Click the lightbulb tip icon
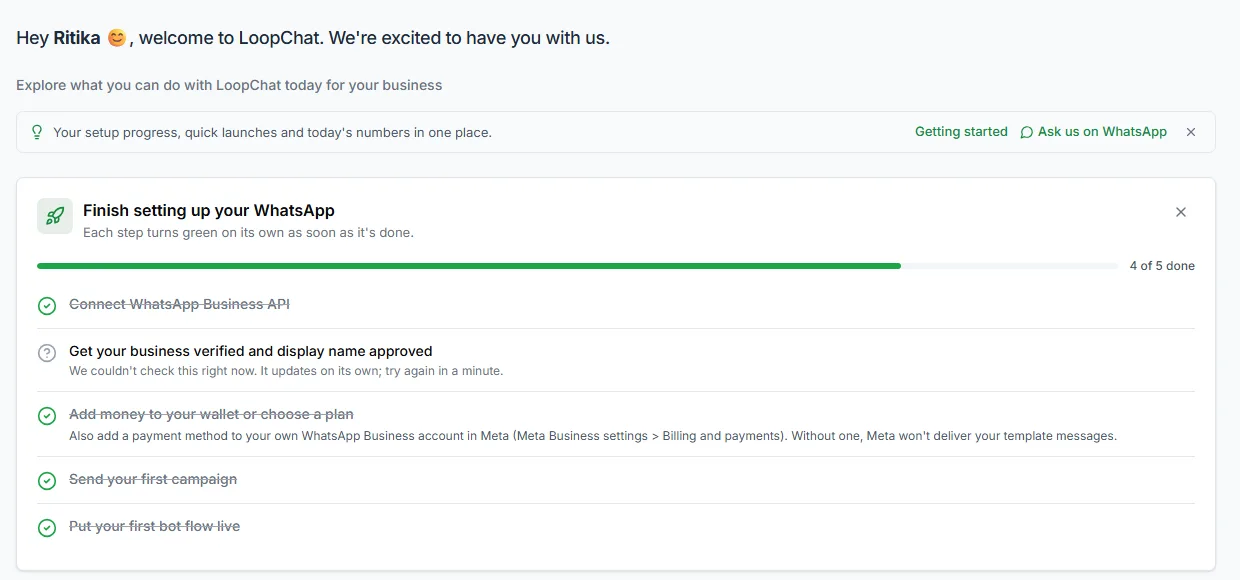1240x580 pixels. (x=37, y=132)
